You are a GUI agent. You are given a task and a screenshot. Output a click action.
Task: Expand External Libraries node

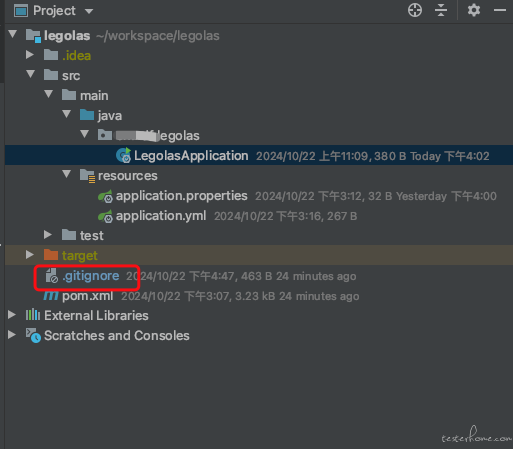coord(12,315)
